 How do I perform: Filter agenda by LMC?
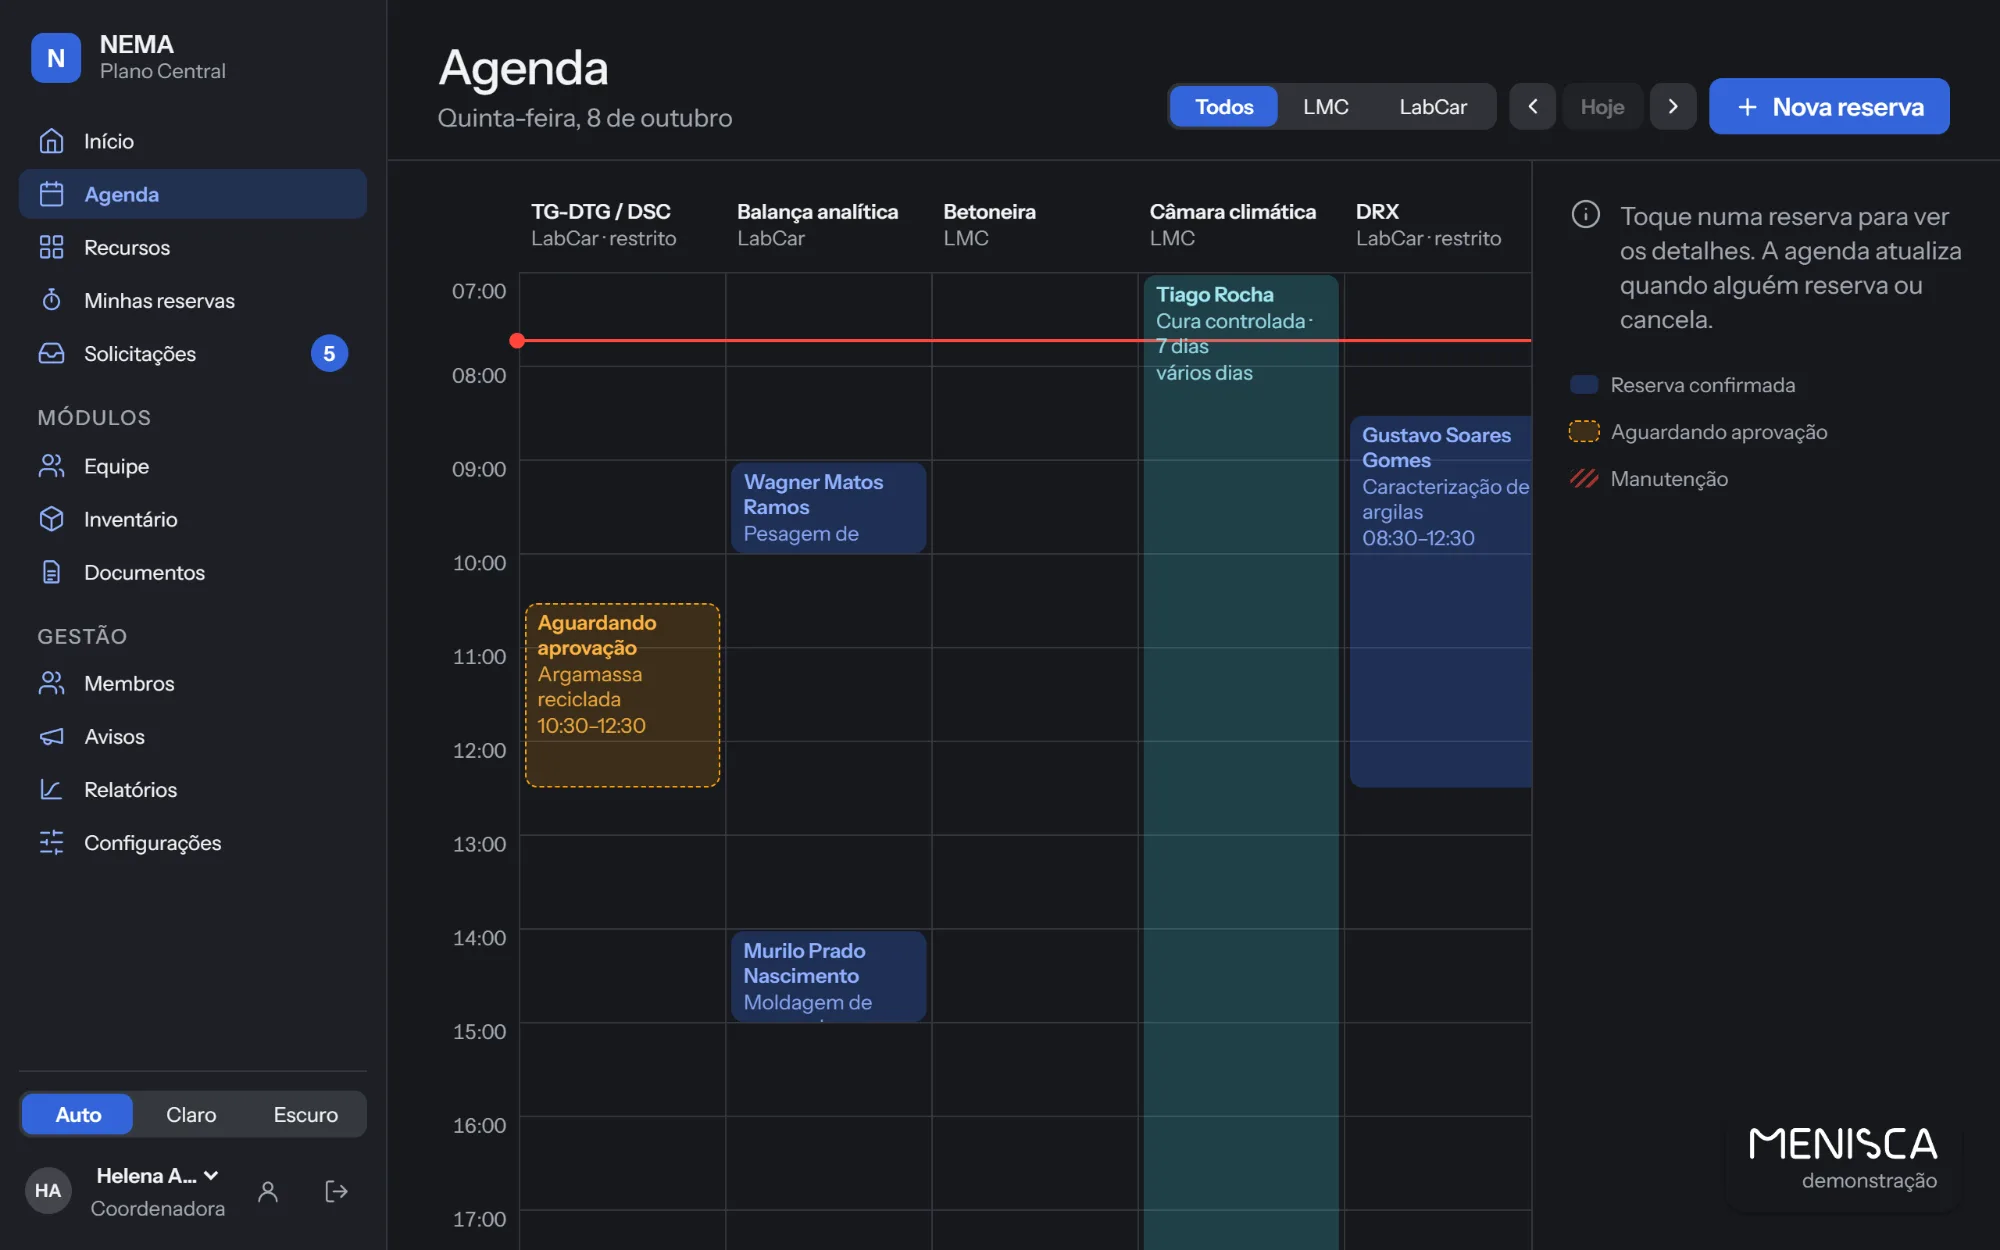[1326, 106]
